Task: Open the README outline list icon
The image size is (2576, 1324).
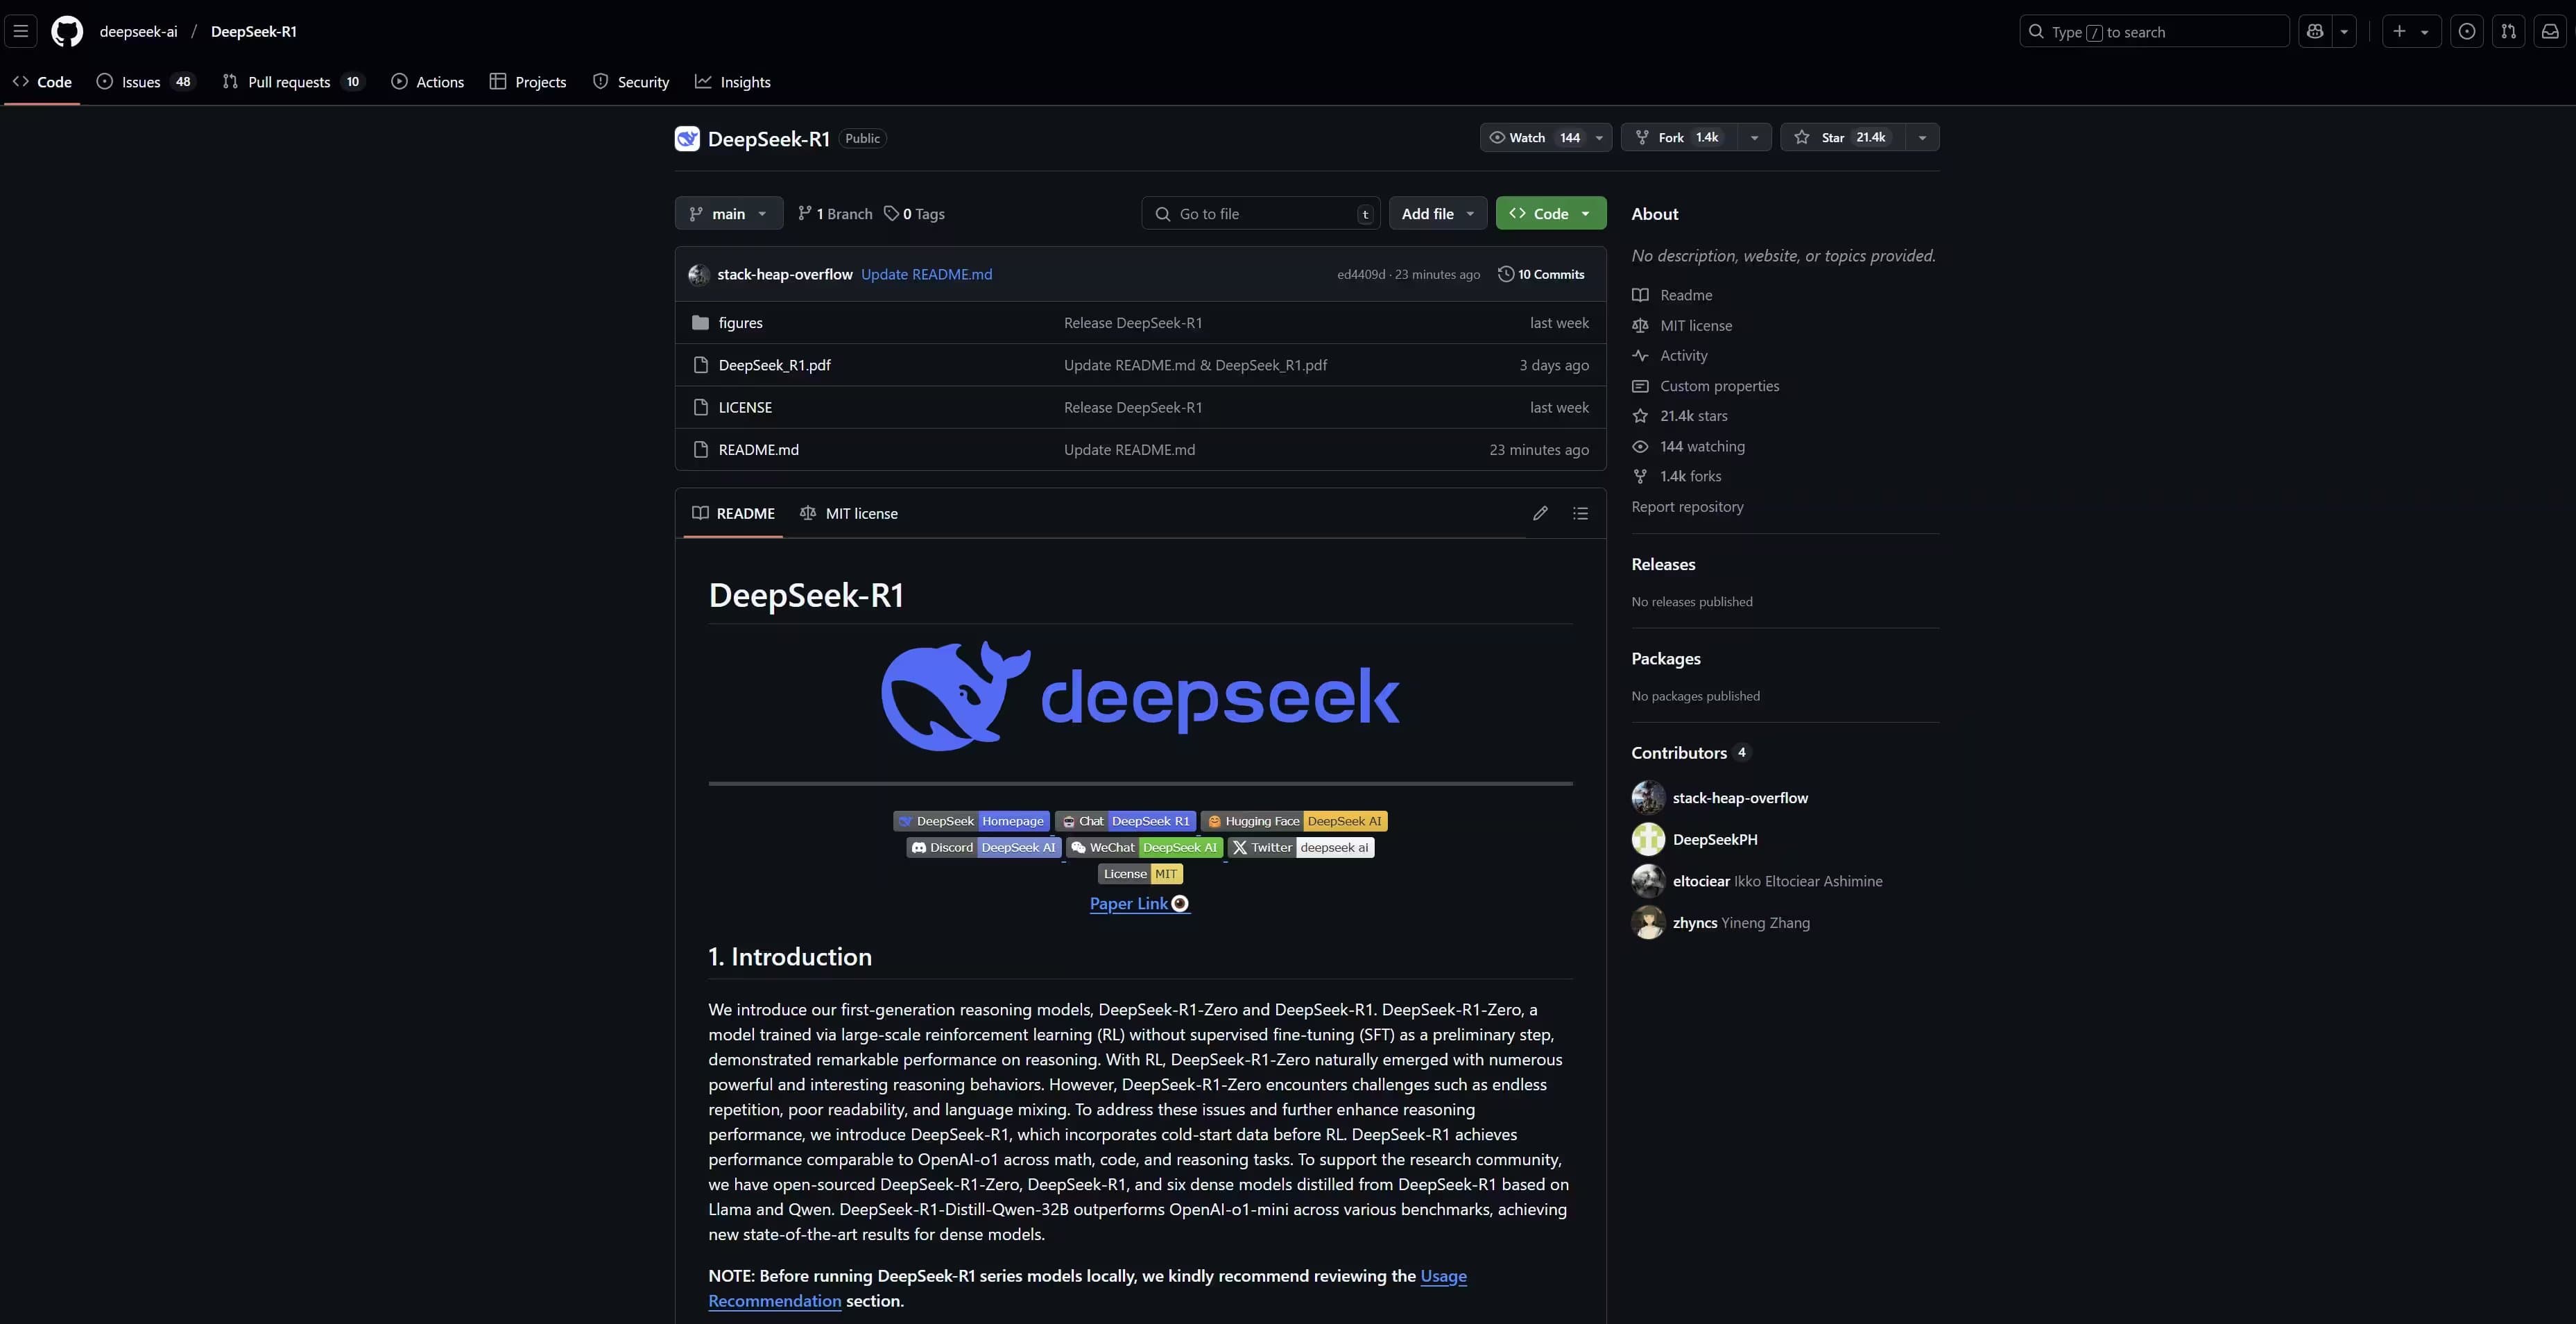Action: click(1580, 513)
